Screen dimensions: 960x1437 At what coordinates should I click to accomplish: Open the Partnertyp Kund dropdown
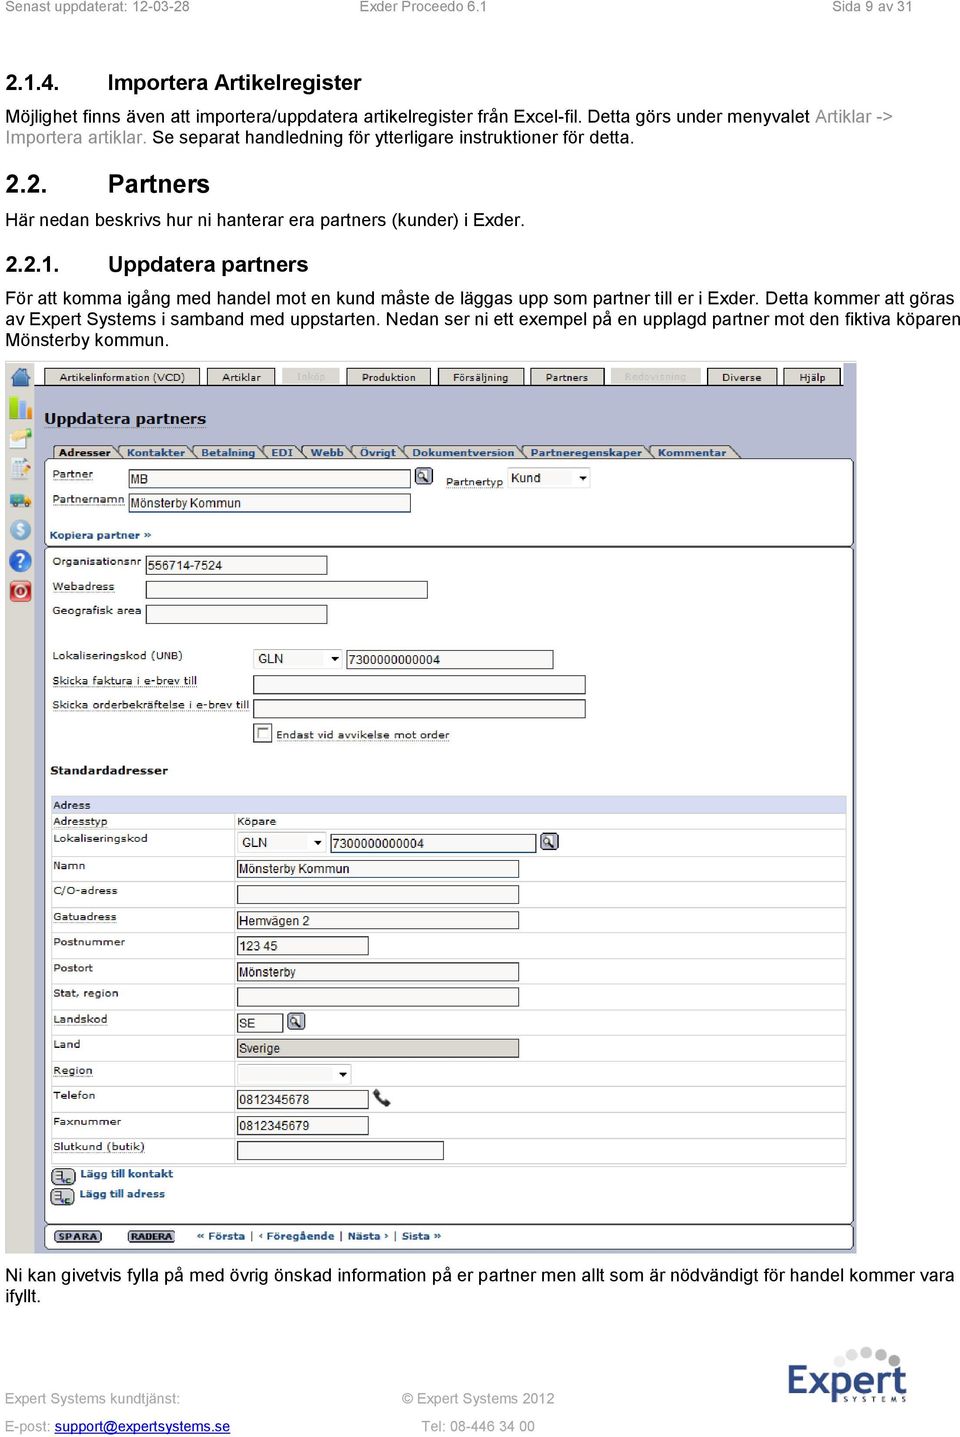(x=549, y=478)
